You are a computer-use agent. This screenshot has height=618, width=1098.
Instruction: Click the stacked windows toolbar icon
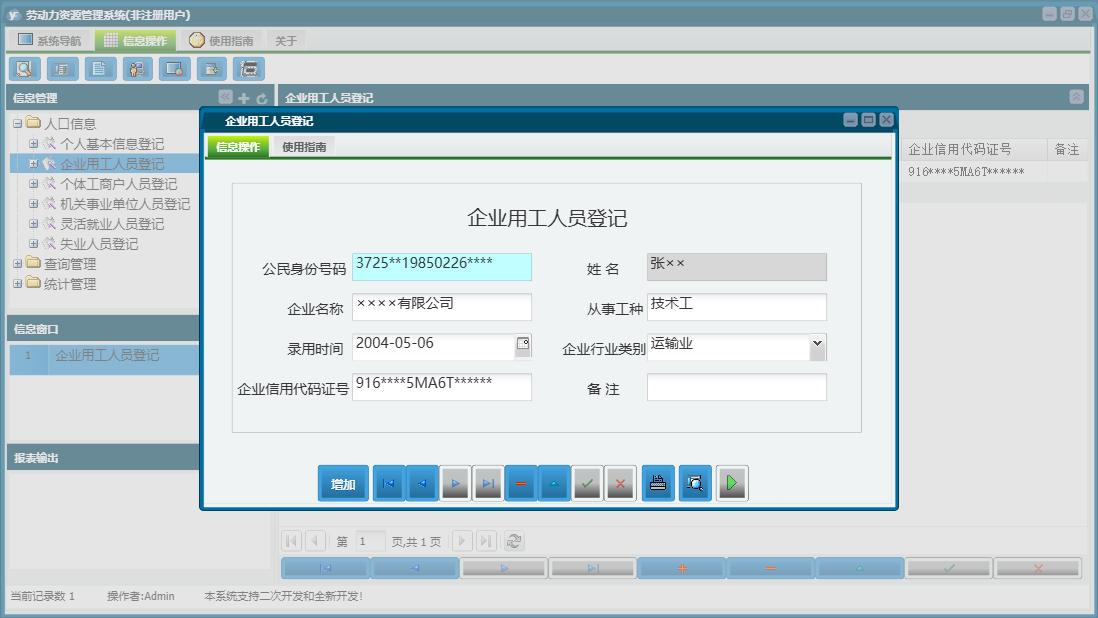pos(249,69)
